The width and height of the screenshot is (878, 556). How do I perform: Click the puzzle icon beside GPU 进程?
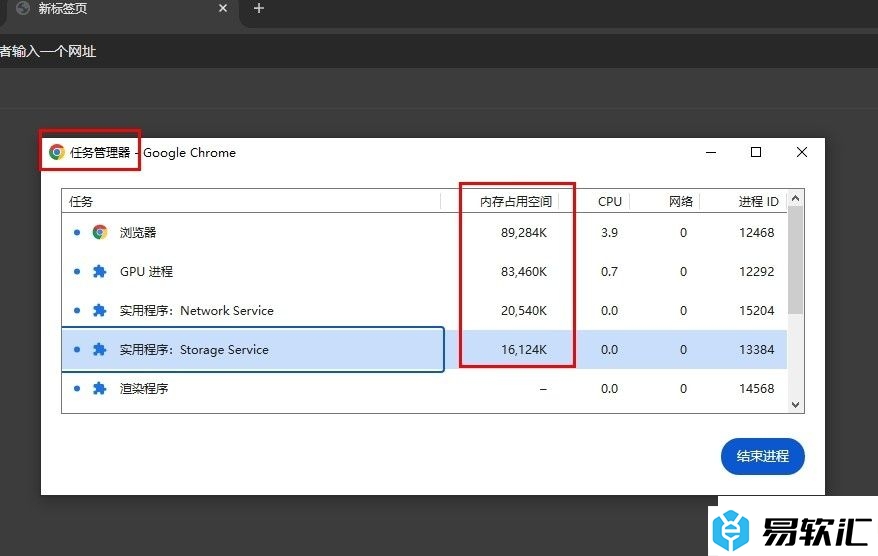tap(100, 272)
